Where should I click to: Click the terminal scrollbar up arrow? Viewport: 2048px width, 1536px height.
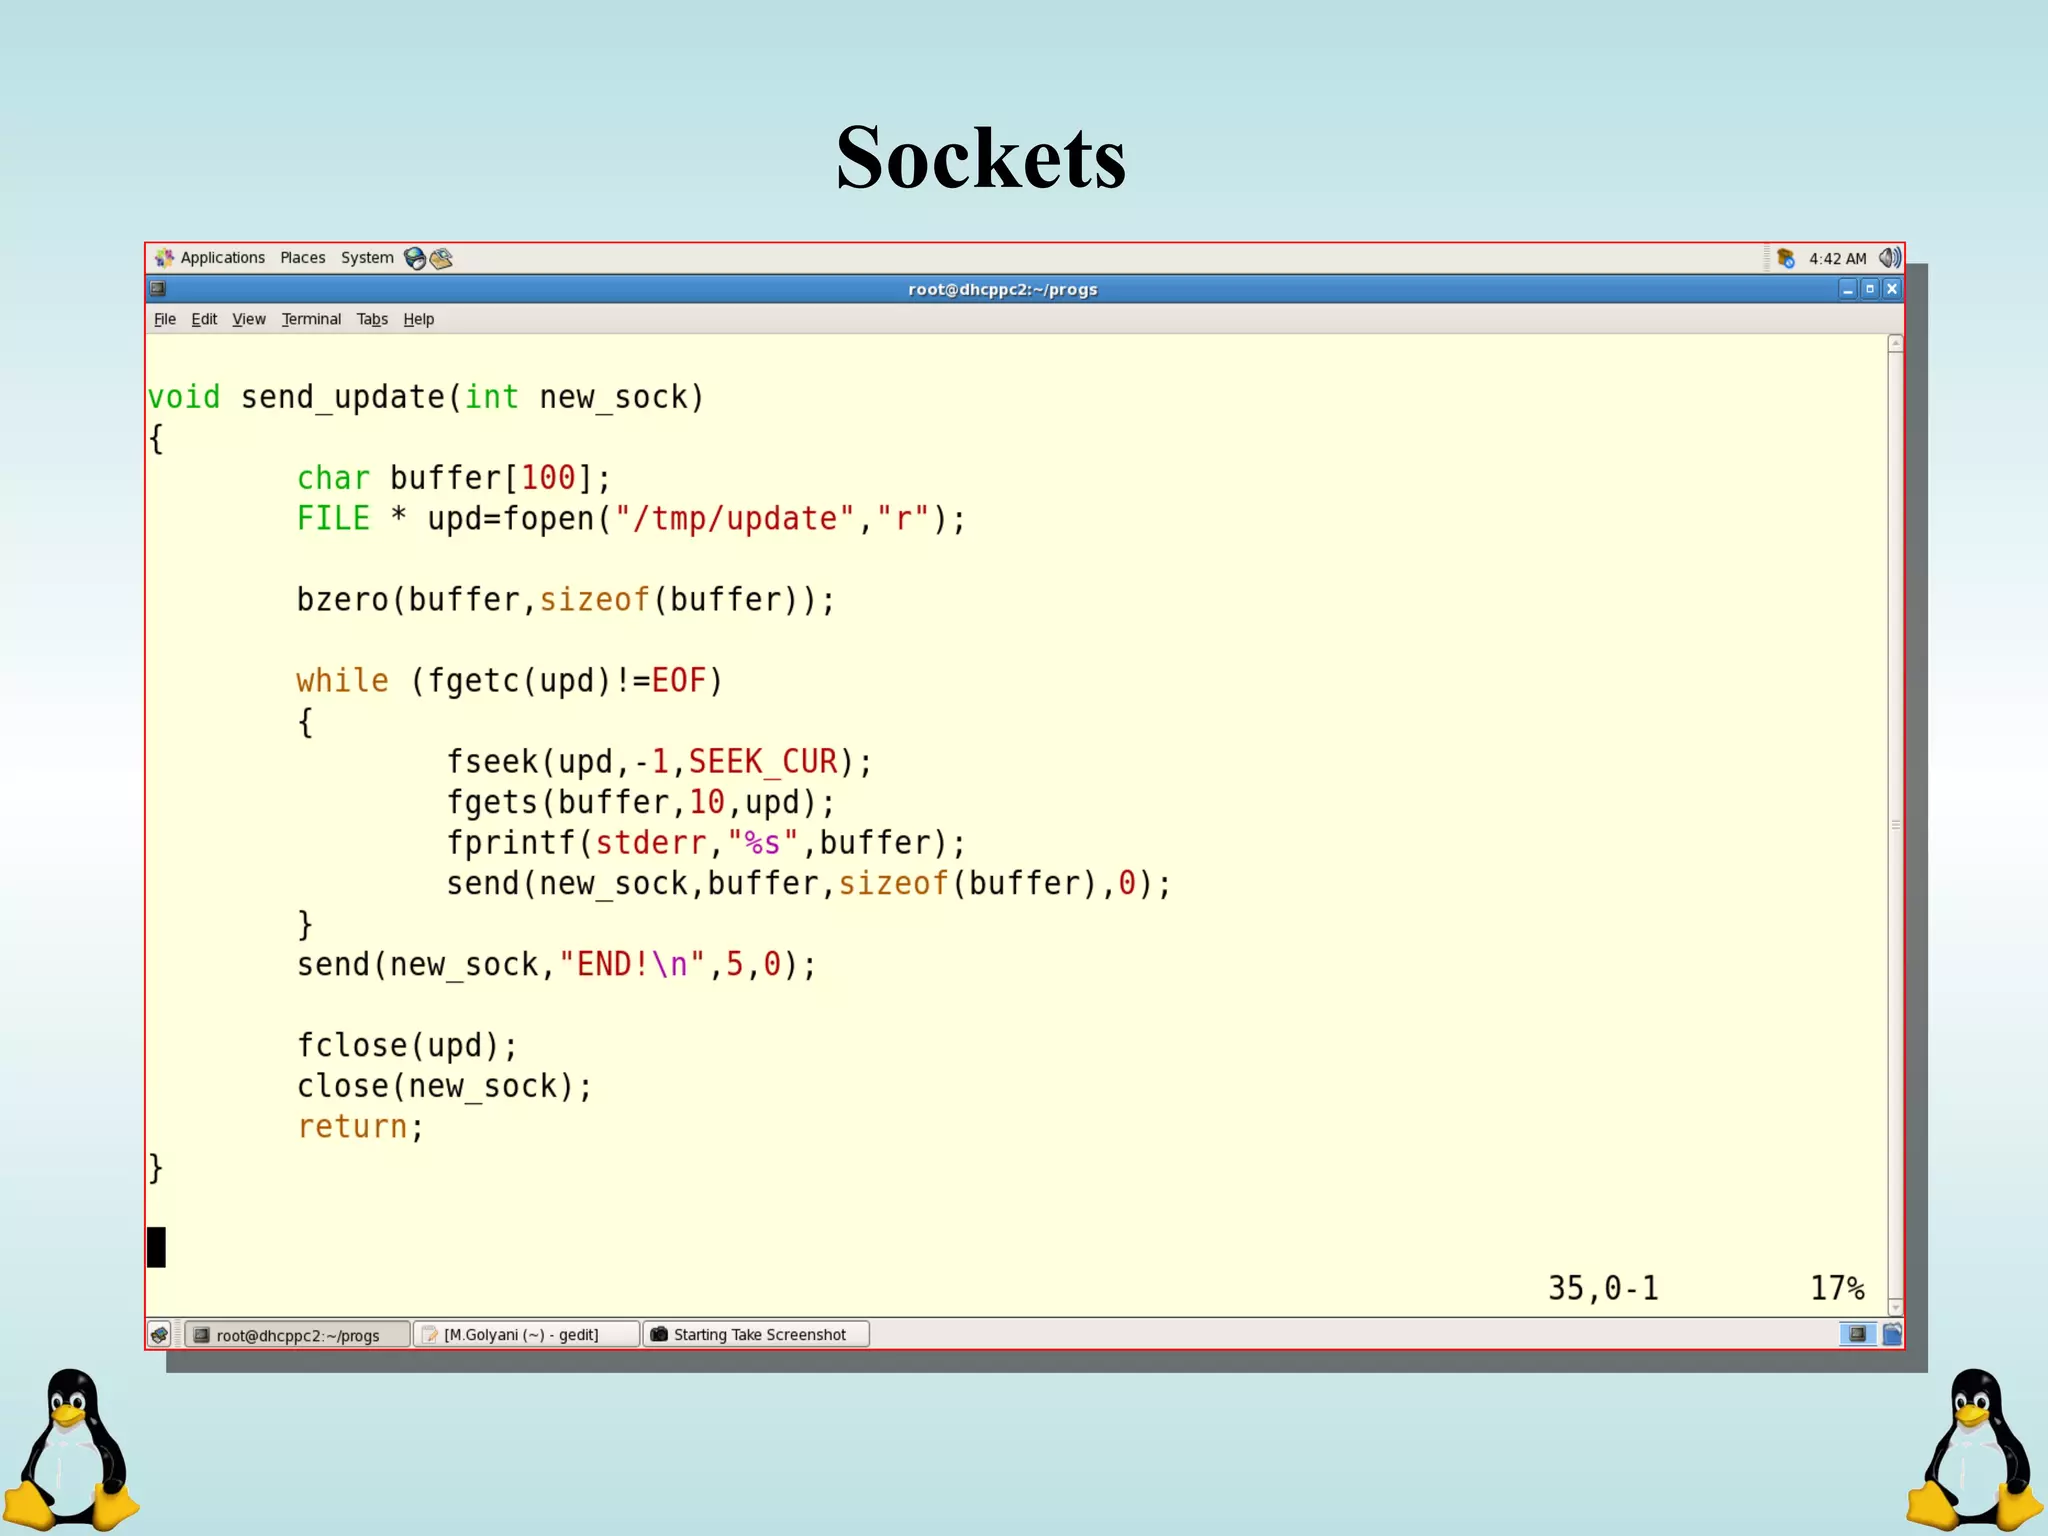tap(1895, 343)
